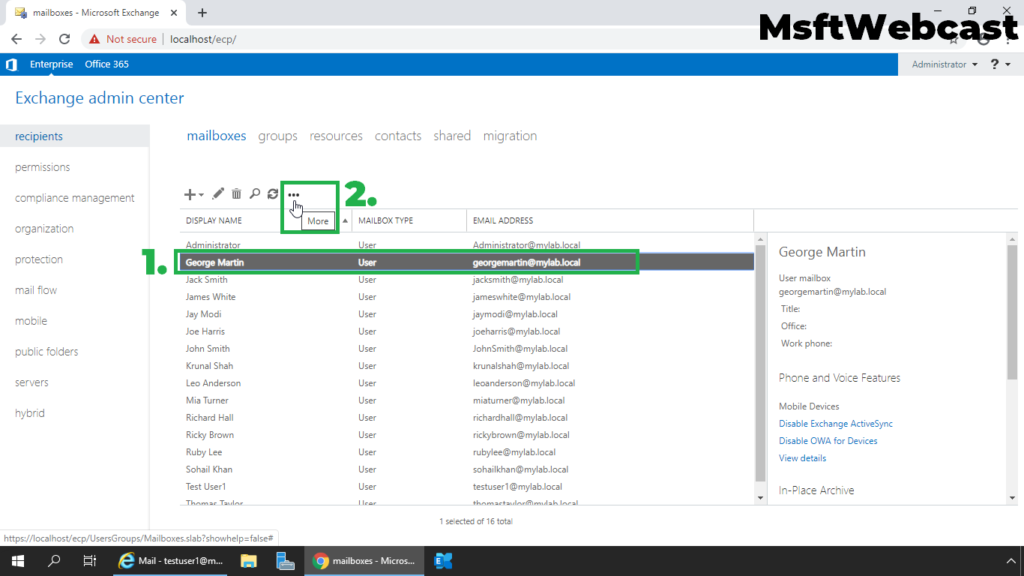Viewport: 1024px width, 576px height.
Task: Click the Not secure warning icon
Action: click(95, 39)
